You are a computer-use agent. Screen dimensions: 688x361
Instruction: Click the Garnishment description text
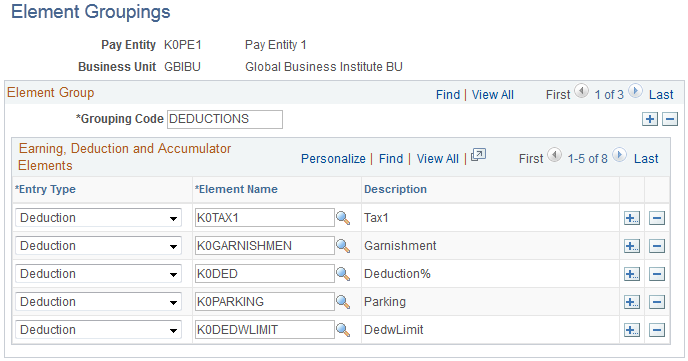(400, 246)
